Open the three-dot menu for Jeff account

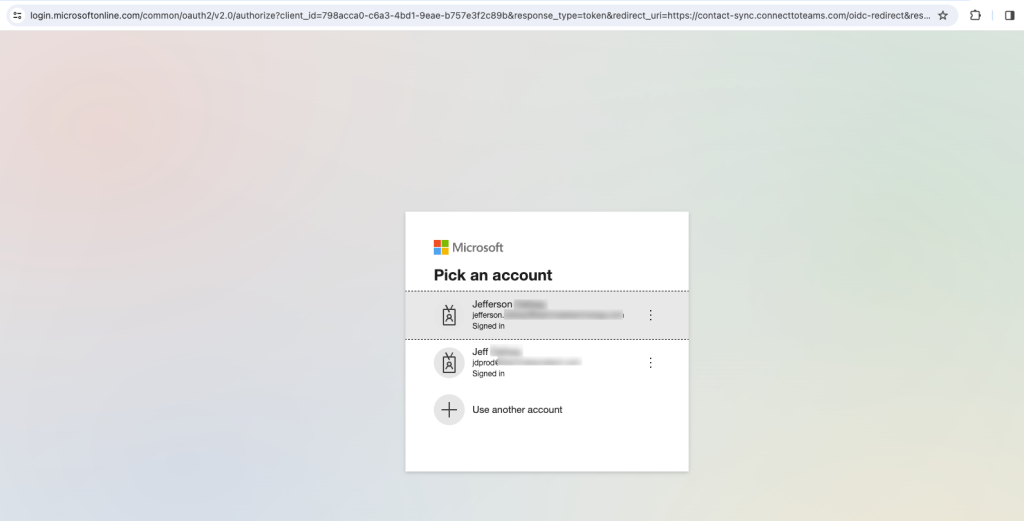click(x=650, y=363)
